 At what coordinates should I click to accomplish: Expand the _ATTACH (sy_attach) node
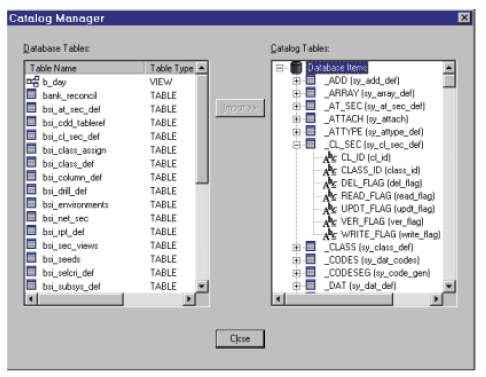pyautogui.click(x=296, y=119)
